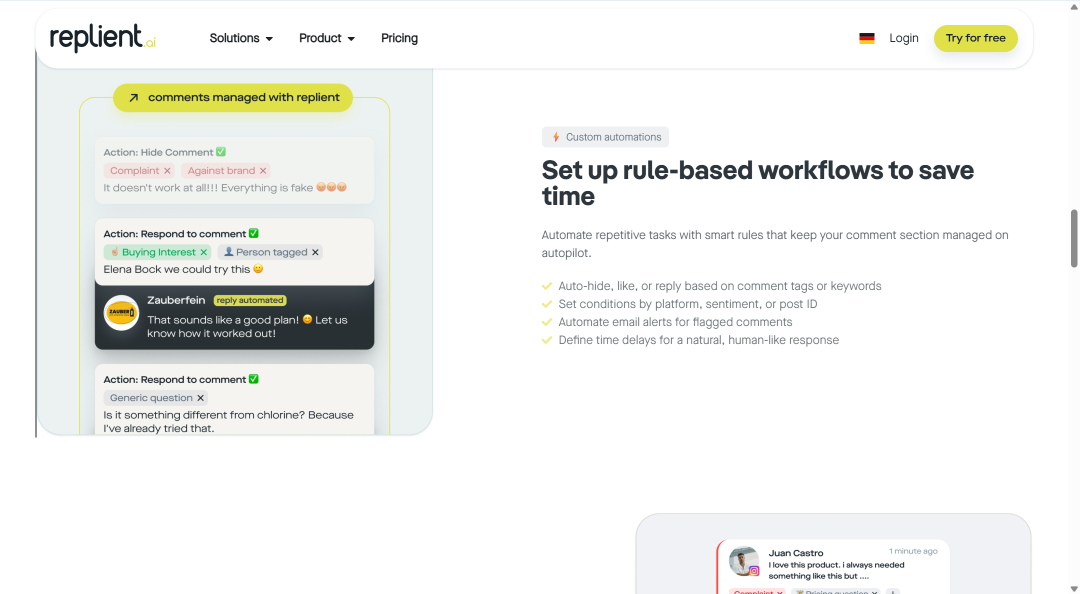Open the Login link
The height and width of the screenshot is (594, 1080).
click(x=904, y=38)
